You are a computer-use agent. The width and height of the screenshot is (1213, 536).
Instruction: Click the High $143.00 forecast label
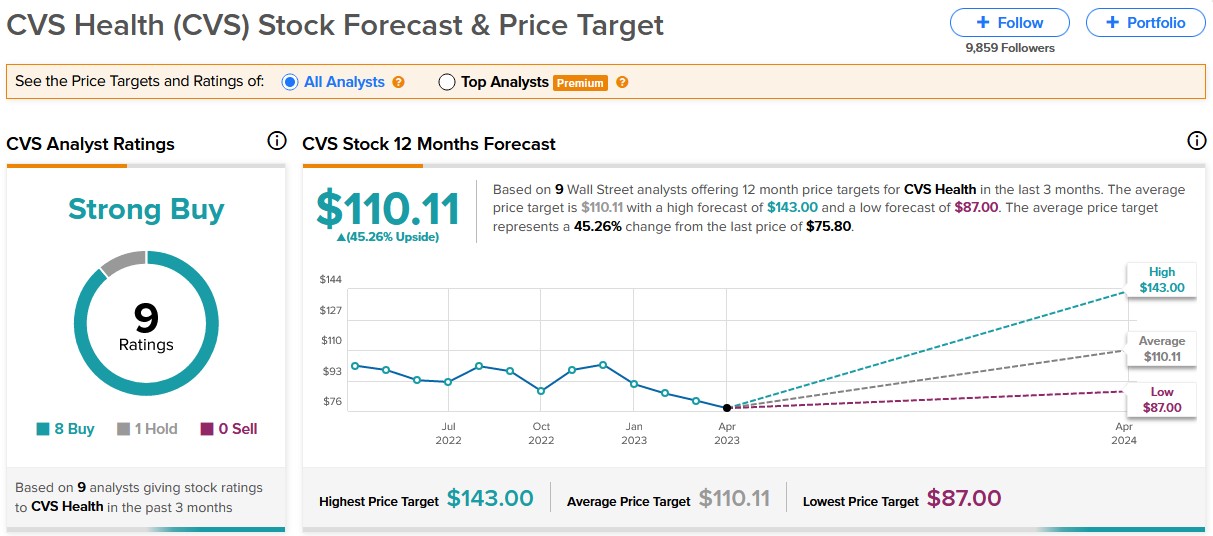(1161, 280)
